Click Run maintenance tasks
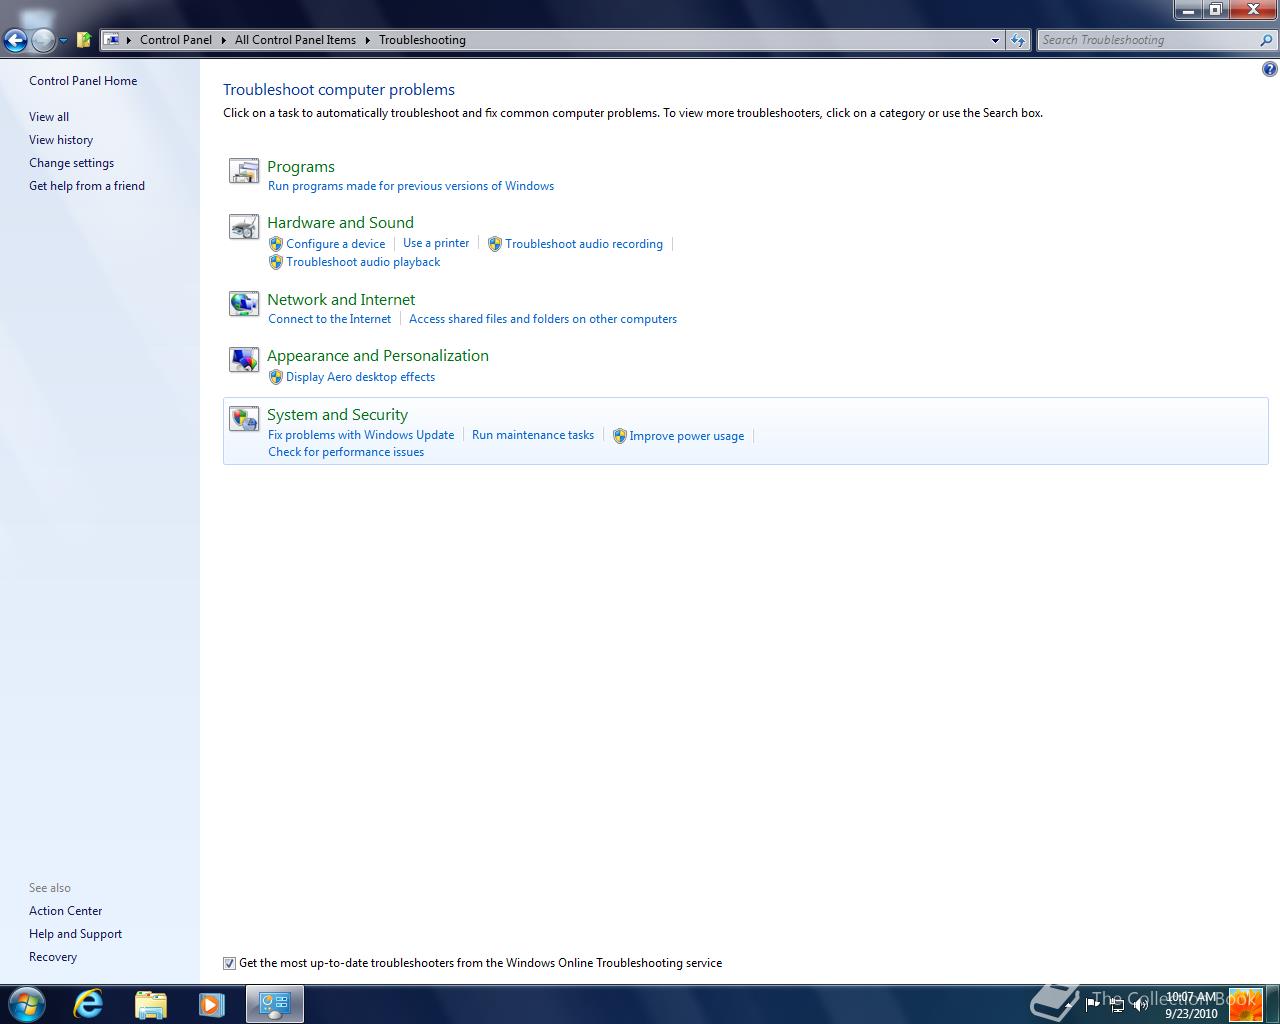 (x=533, y=435)
